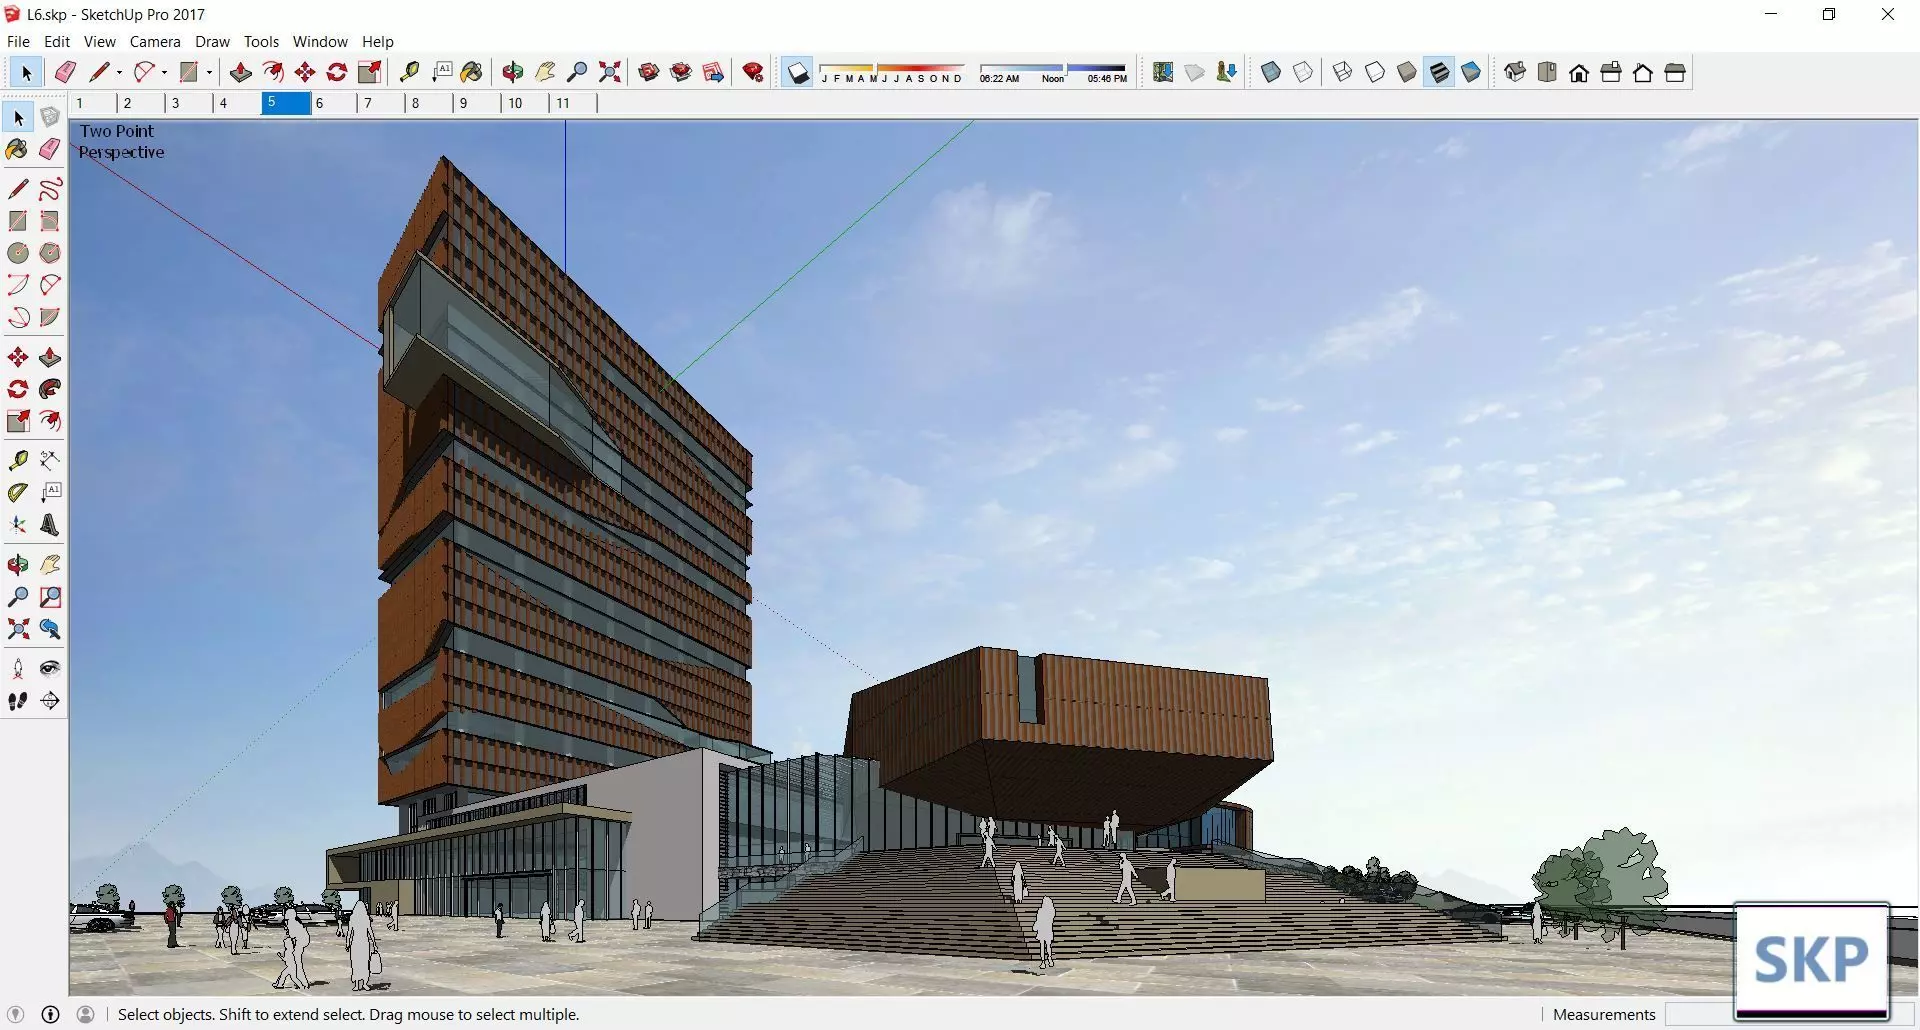Choose Paint Bucket in the top toolbar
1920x1030 pixels.
pyautogui.click(x=472, y=72)
